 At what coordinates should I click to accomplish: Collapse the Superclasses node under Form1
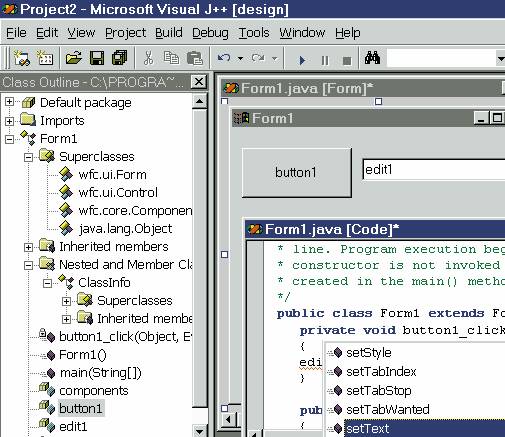(x=29, y=157)
